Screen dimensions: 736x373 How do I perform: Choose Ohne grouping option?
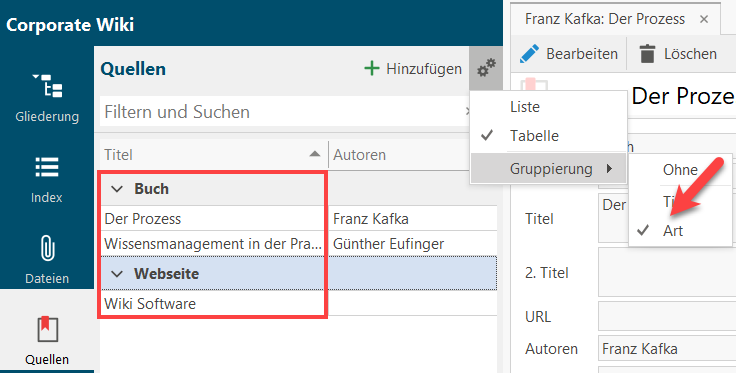(680, 169)
